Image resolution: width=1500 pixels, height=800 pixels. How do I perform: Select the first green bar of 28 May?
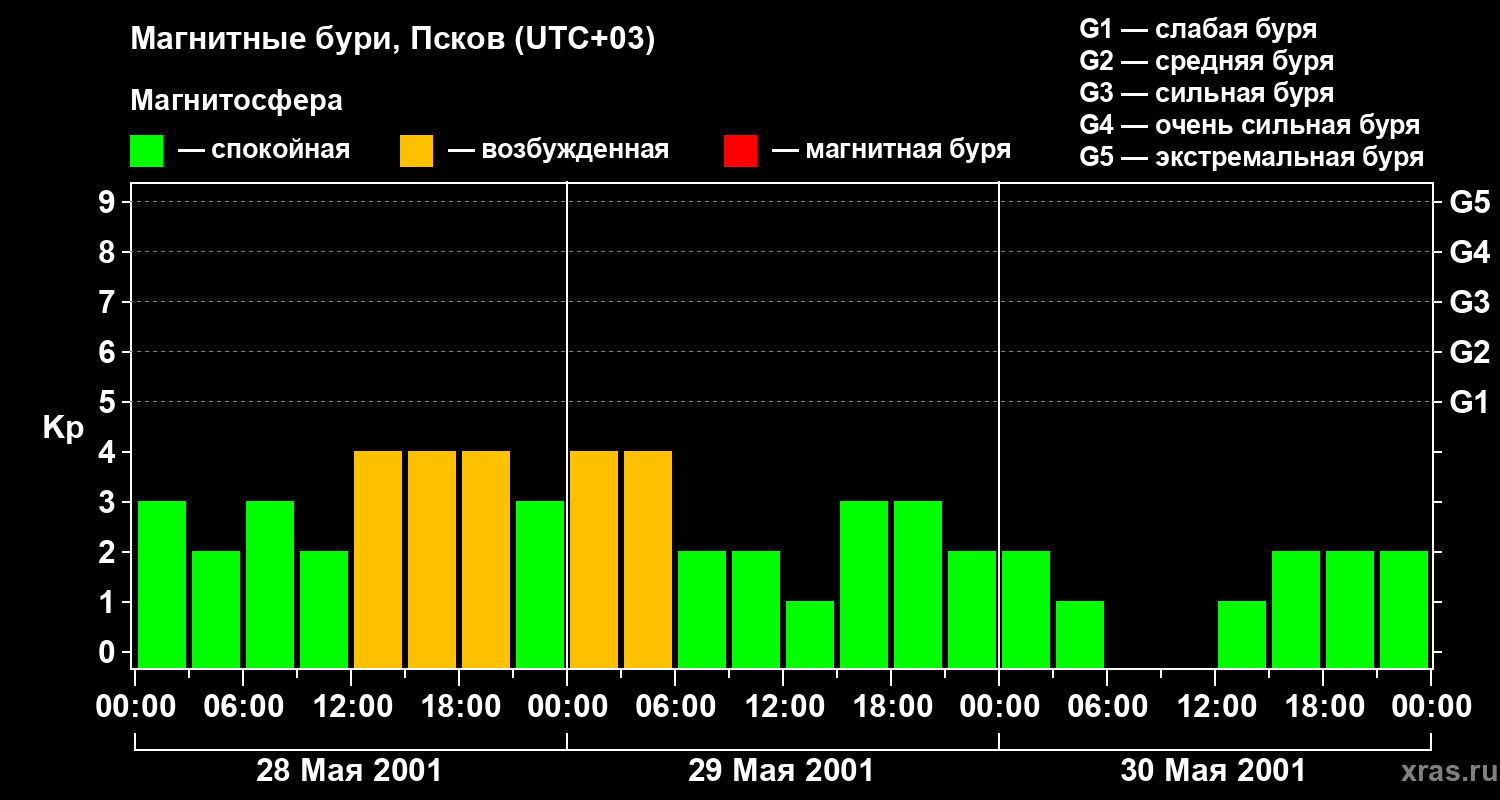(162, 584)
